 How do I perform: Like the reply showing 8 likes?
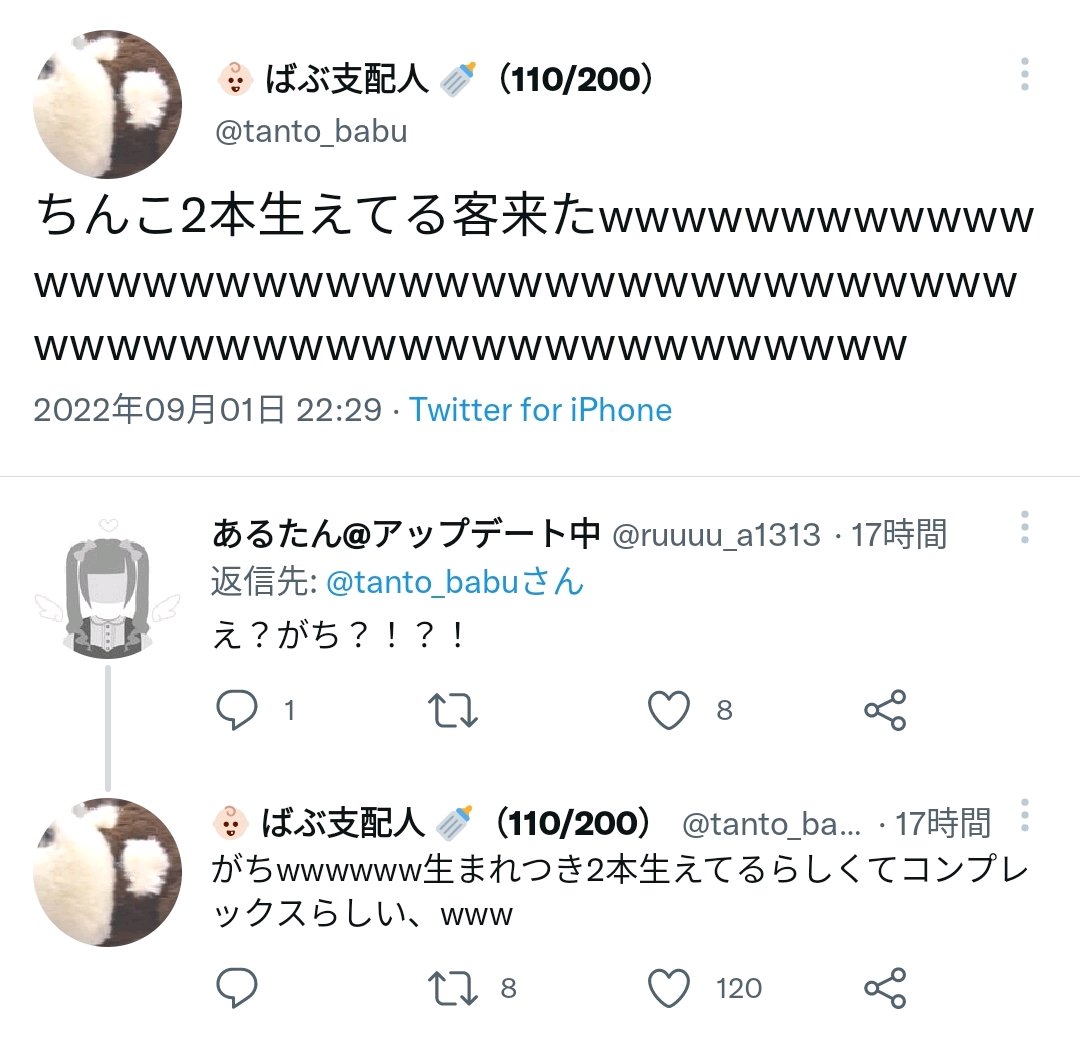click(669, 710)
